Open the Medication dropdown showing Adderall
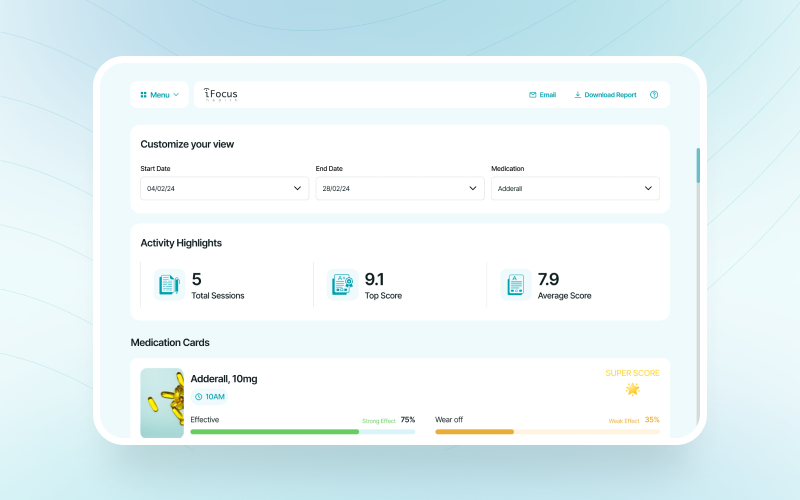 click(x=576, y=188)
